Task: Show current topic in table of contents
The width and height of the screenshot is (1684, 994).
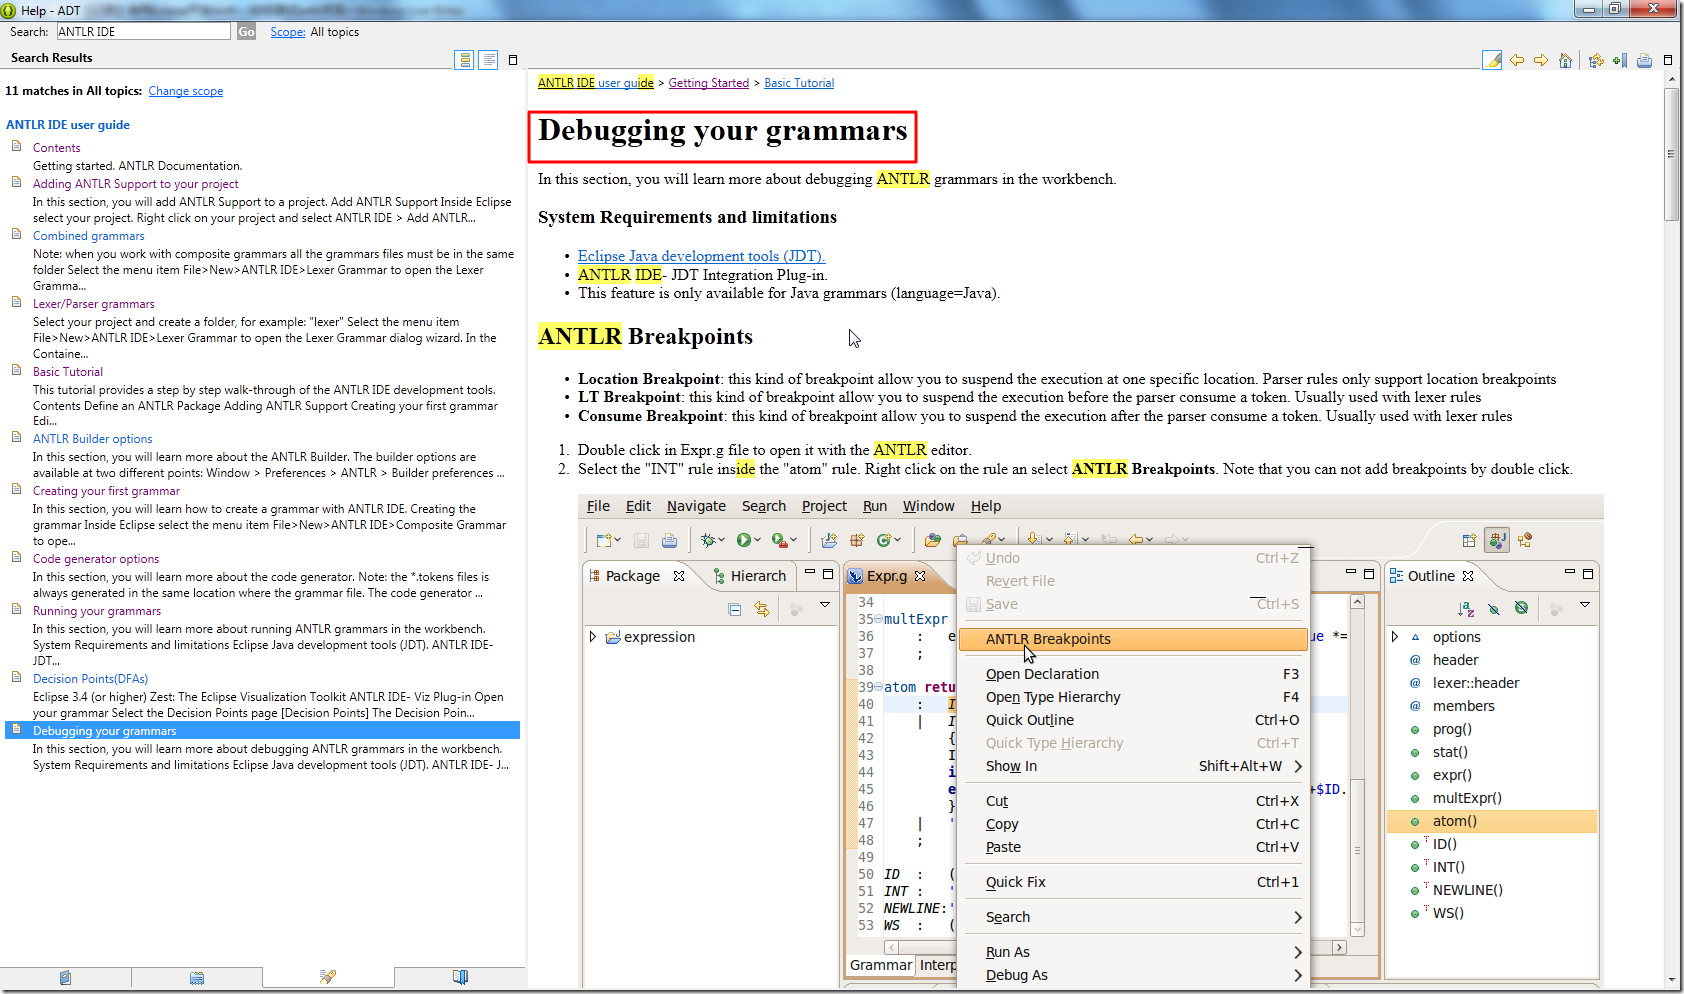Action: [1596, 60]
